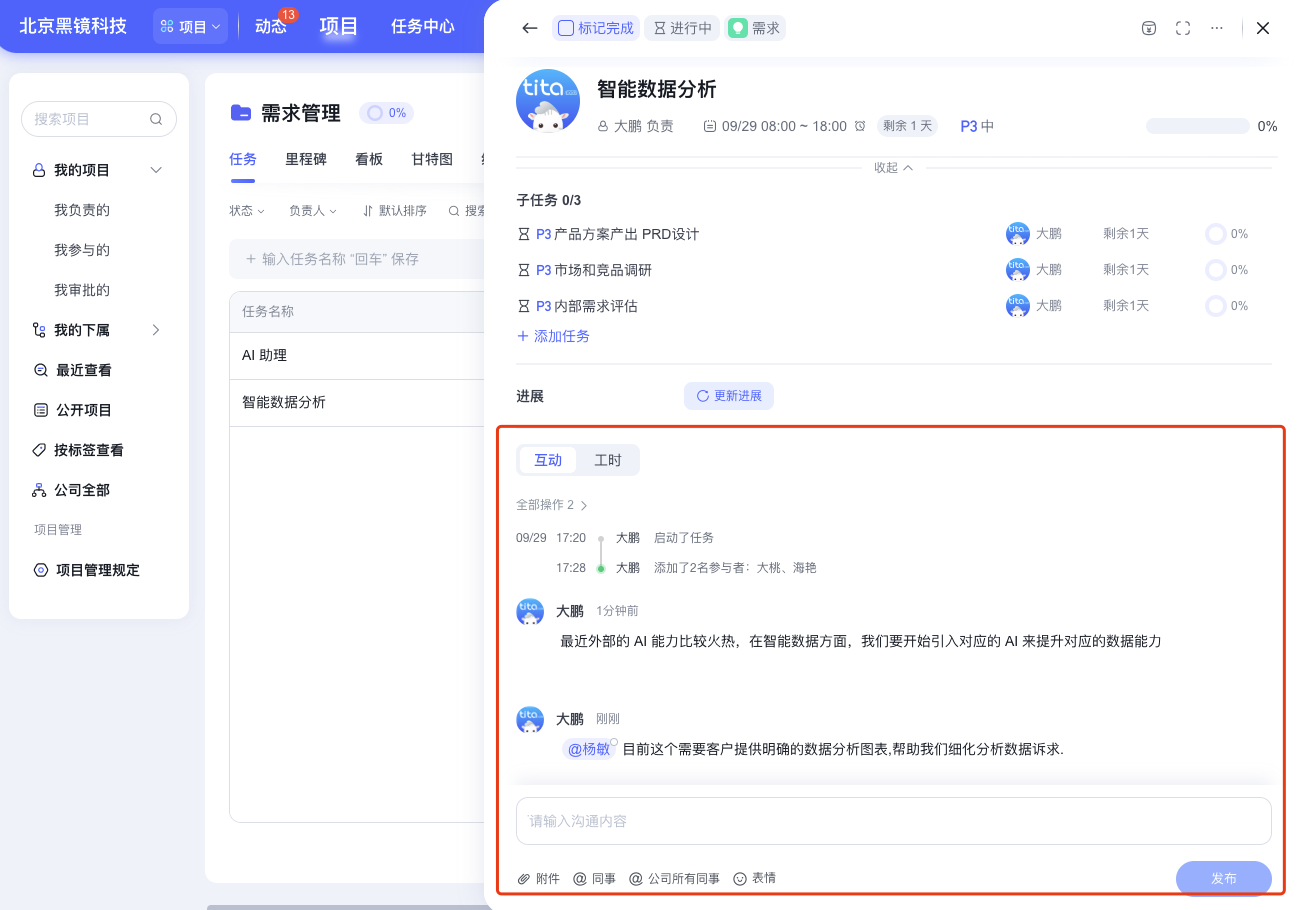Click the 大鹏 负责 owner field
This screenshot has width=1297, height=910.
[x=636, y=126]
